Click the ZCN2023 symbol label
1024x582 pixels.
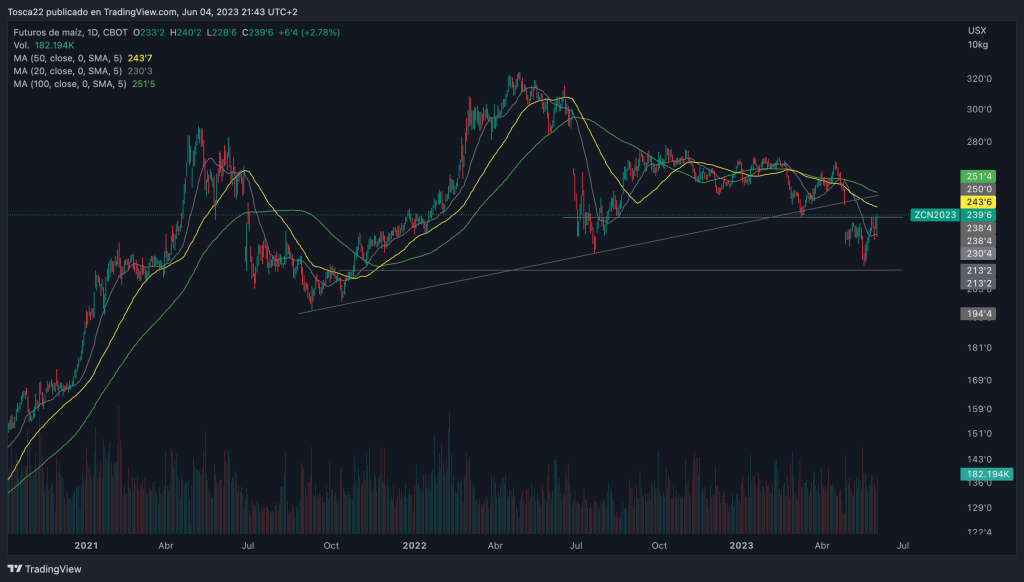pos(935,215)
